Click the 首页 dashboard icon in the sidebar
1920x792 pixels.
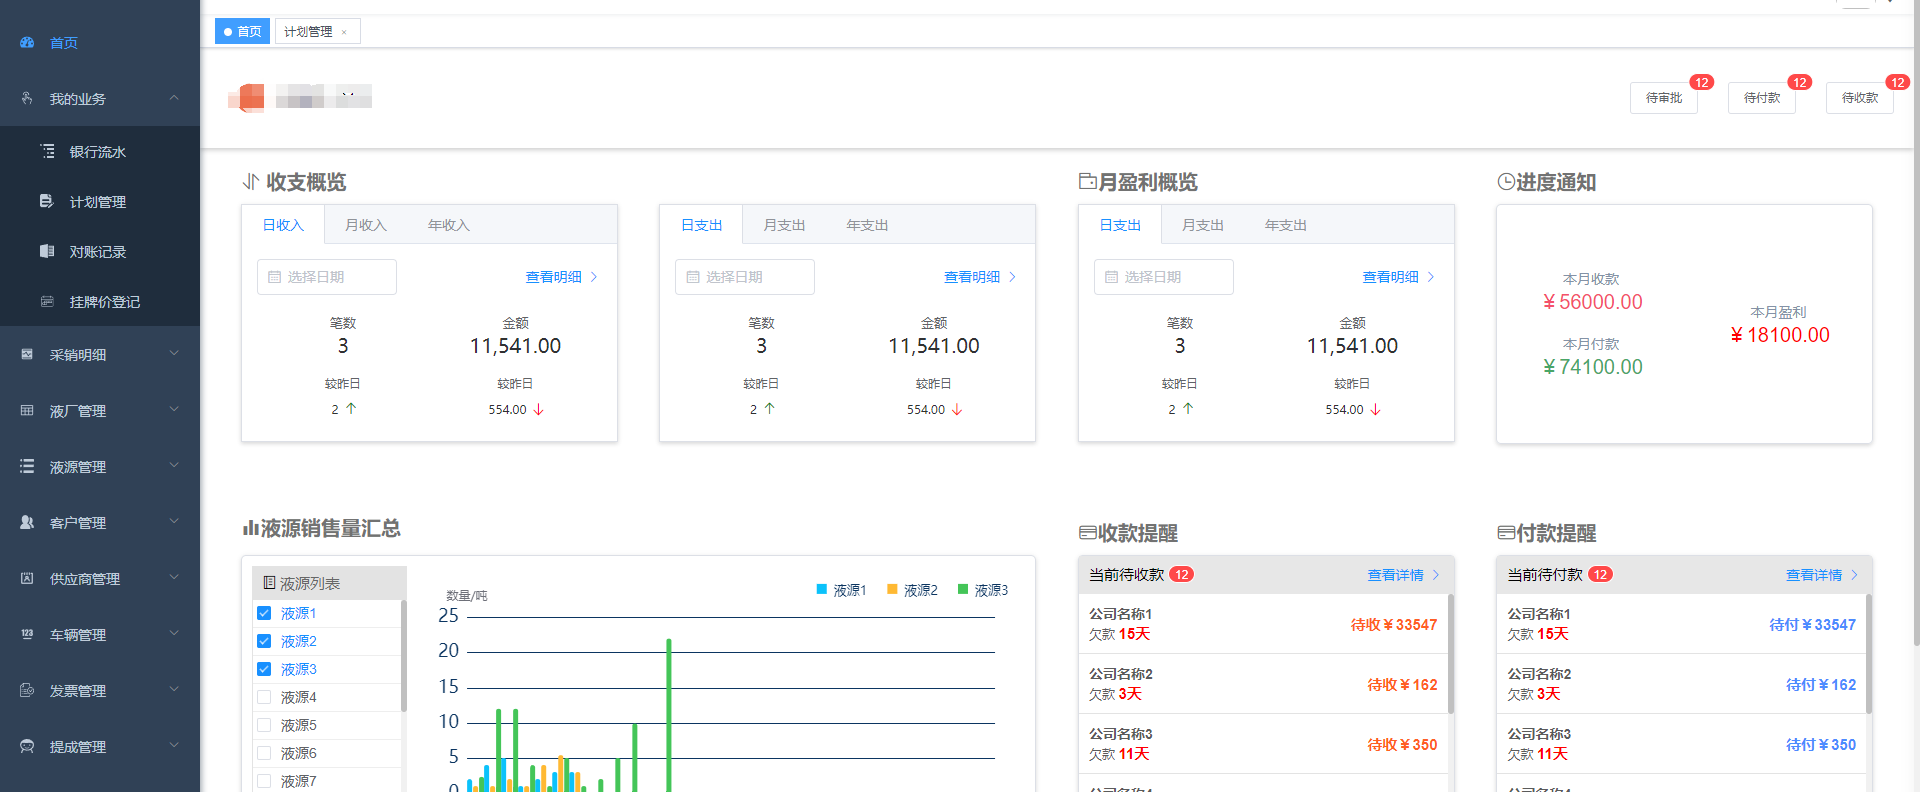pyautogui.click(x=27, y=43)
